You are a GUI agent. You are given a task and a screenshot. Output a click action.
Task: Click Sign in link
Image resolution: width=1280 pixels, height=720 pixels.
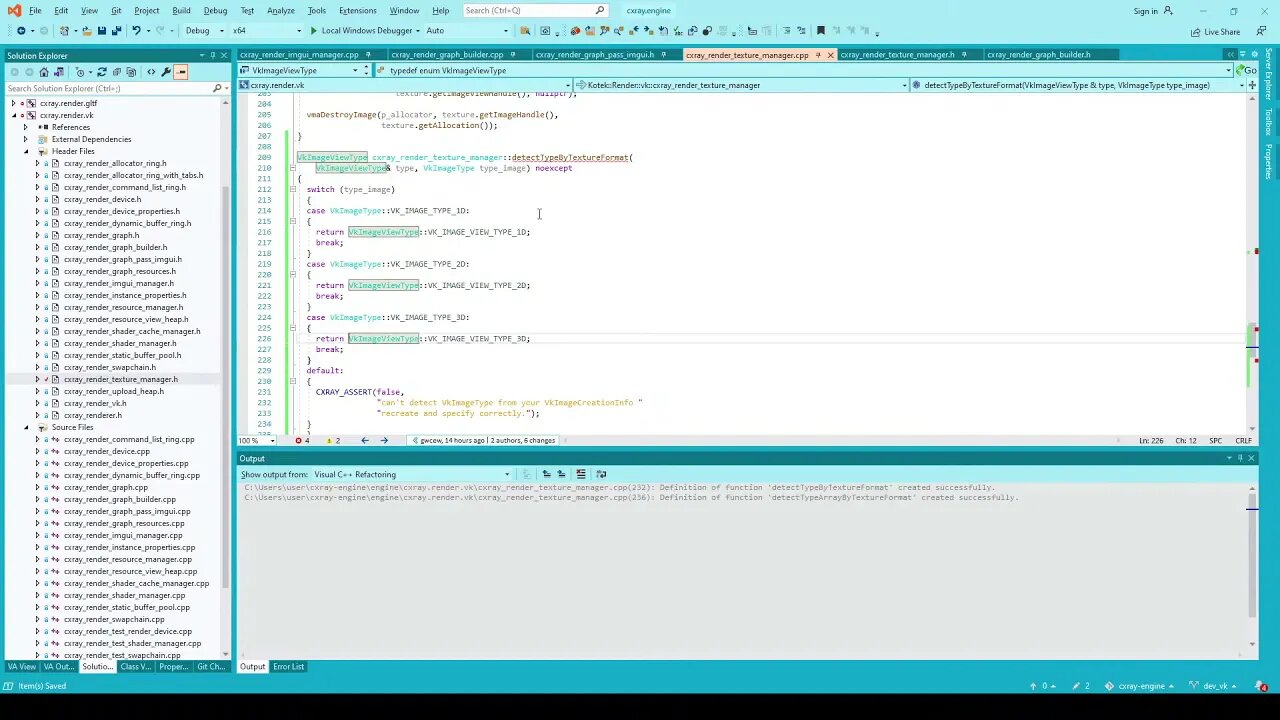[1146, 11]
